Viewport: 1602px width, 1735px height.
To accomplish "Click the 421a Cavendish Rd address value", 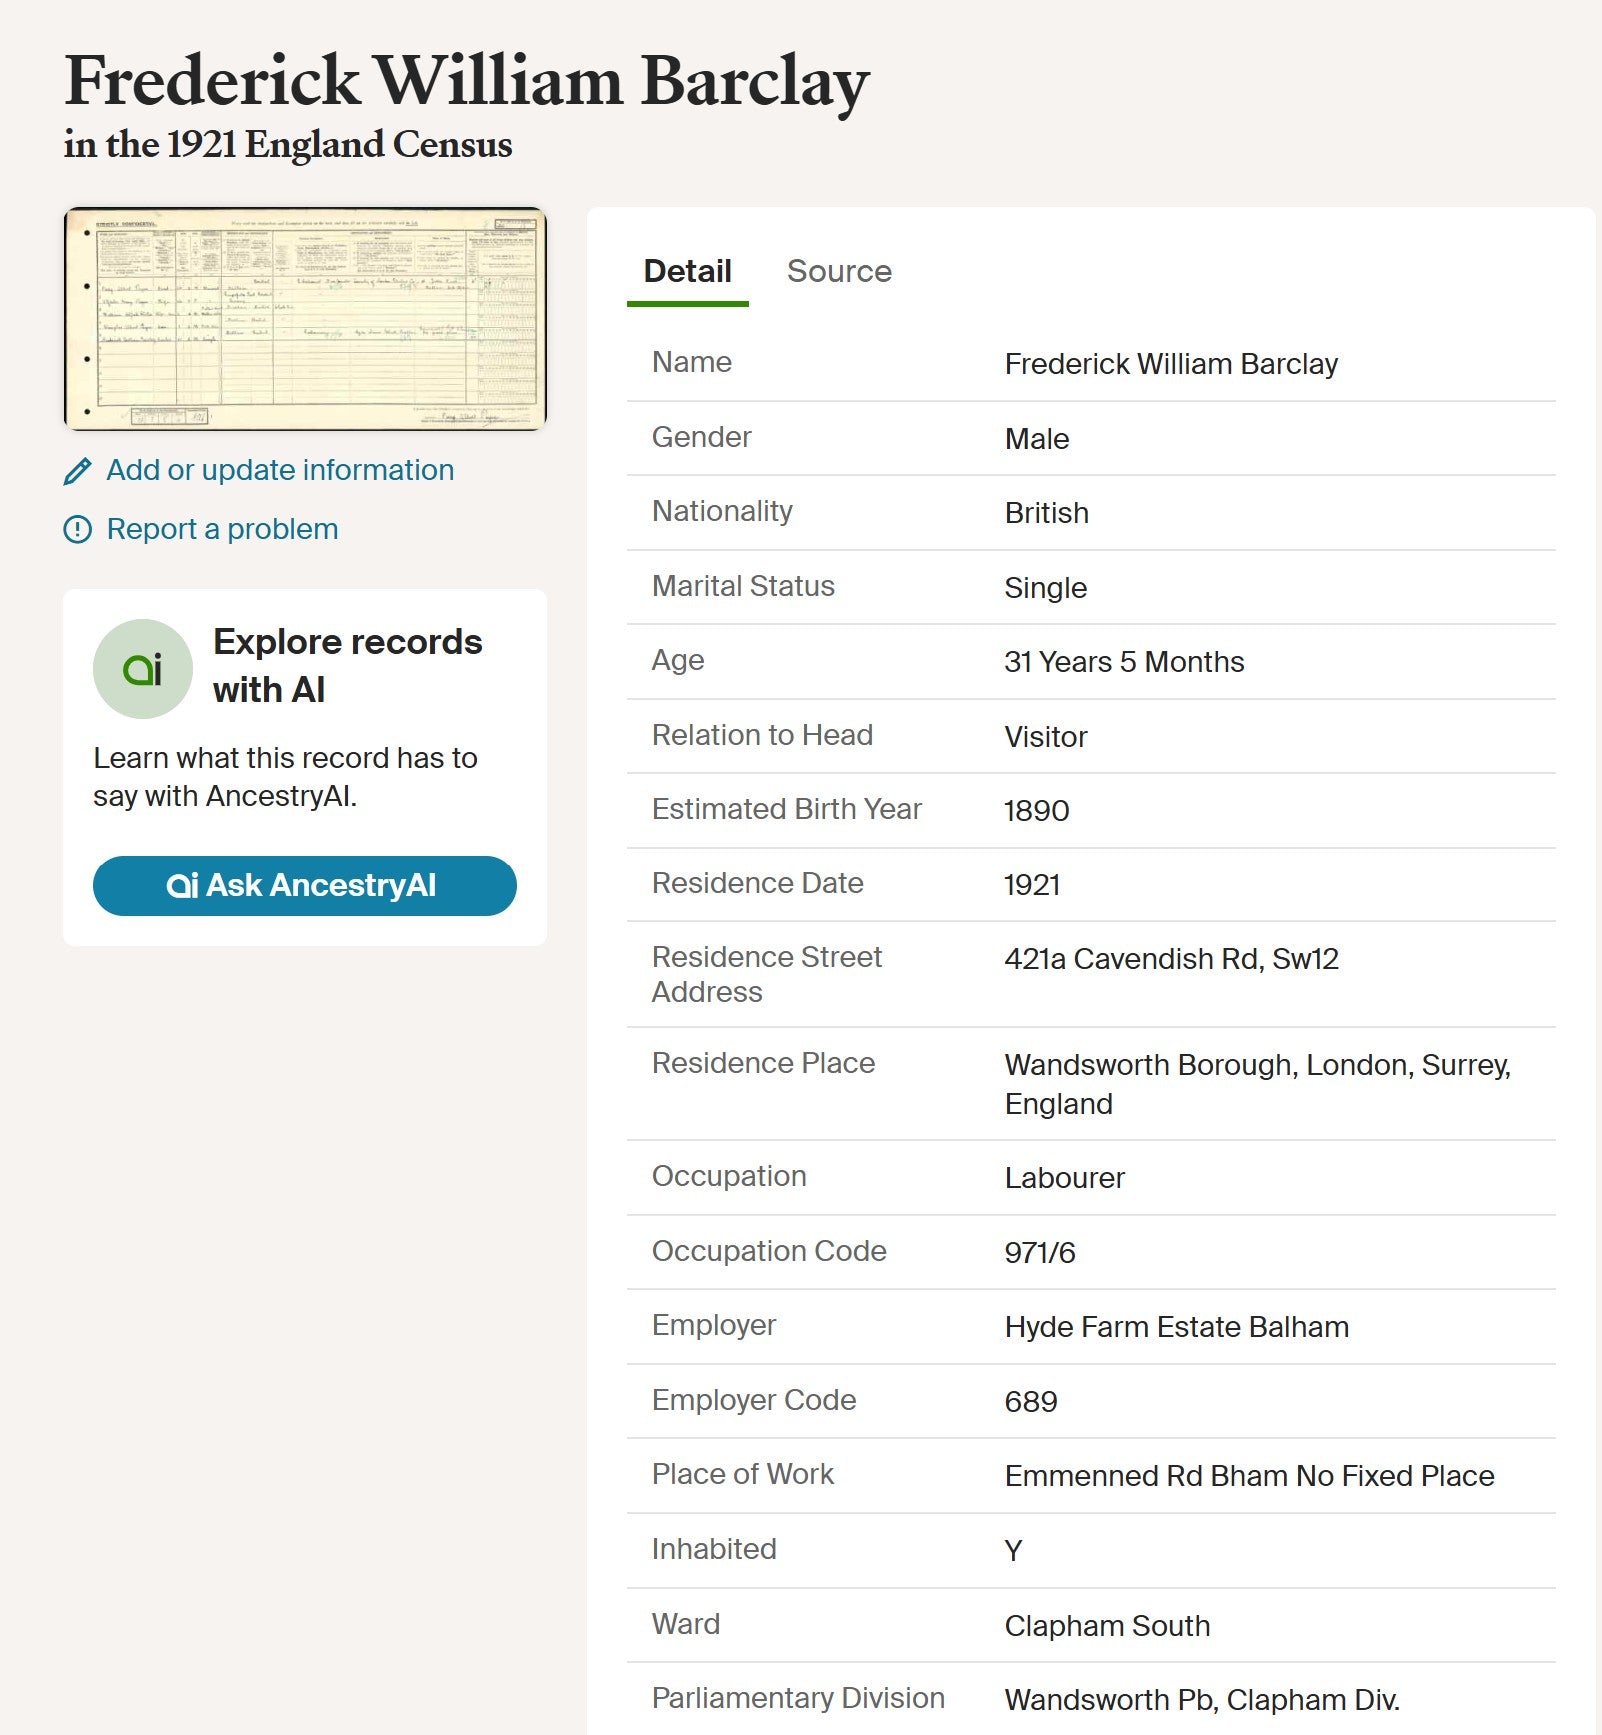I will 1170,959.
